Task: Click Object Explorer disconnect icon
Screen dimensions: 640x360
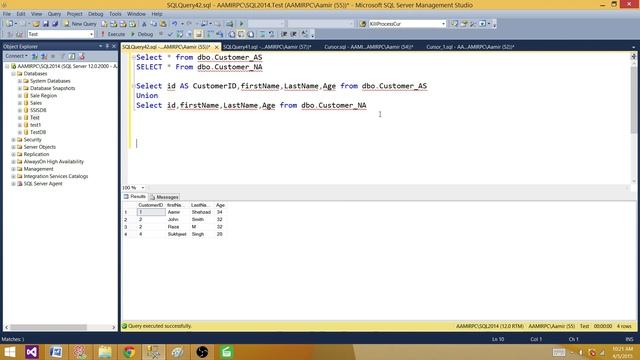Action: 44,56
